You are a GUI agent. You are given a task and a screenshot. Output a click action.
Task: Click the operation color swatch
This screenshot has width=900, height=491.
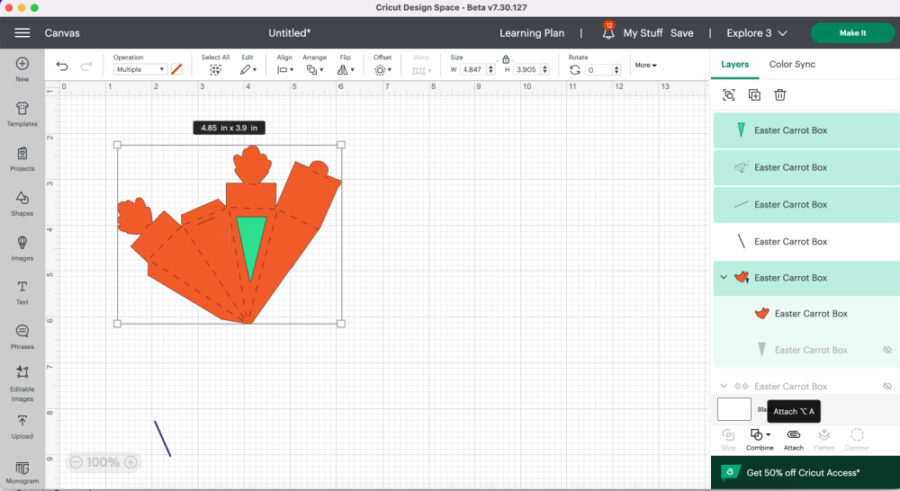(x=177, y=69)
